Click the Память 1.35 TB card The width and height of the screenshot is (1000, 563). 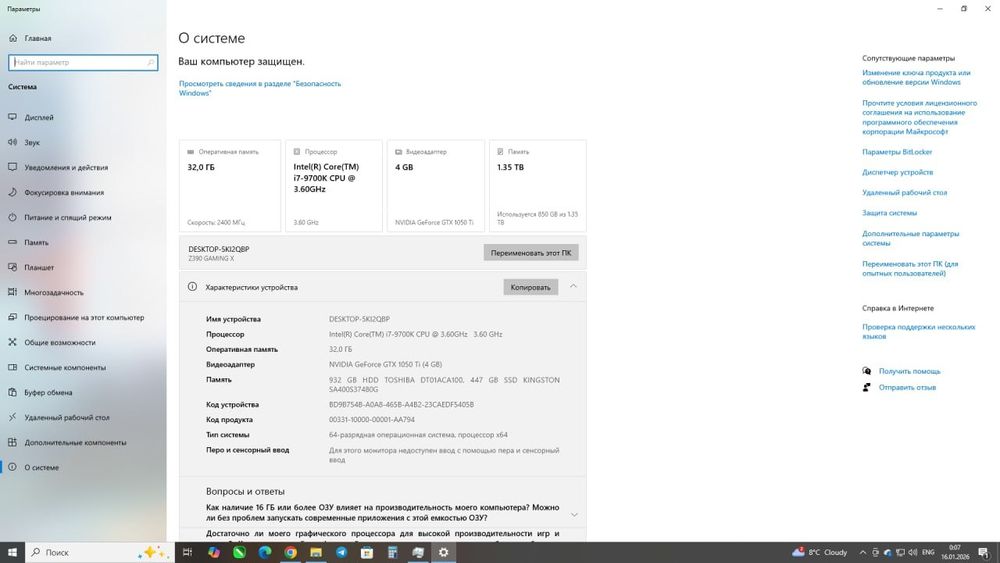538,186
